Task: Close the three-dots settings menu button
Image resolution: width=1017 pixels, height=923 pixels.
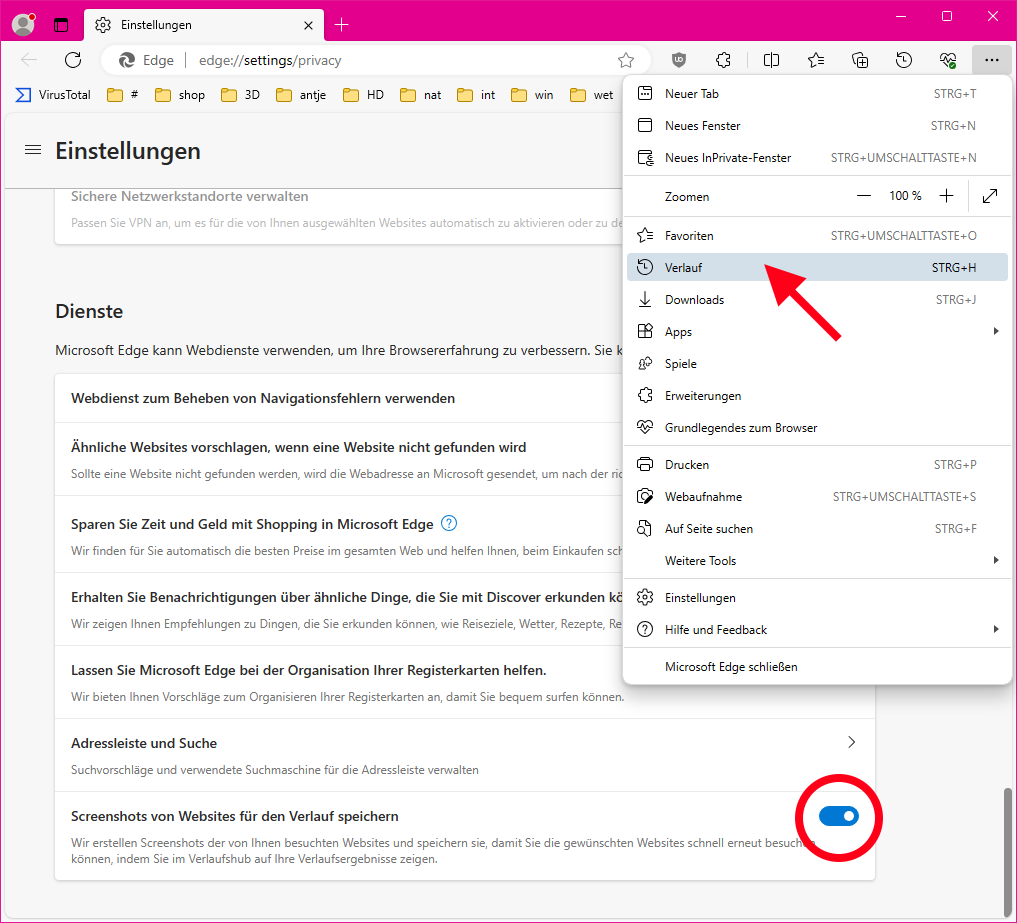Action: [991, 60]
